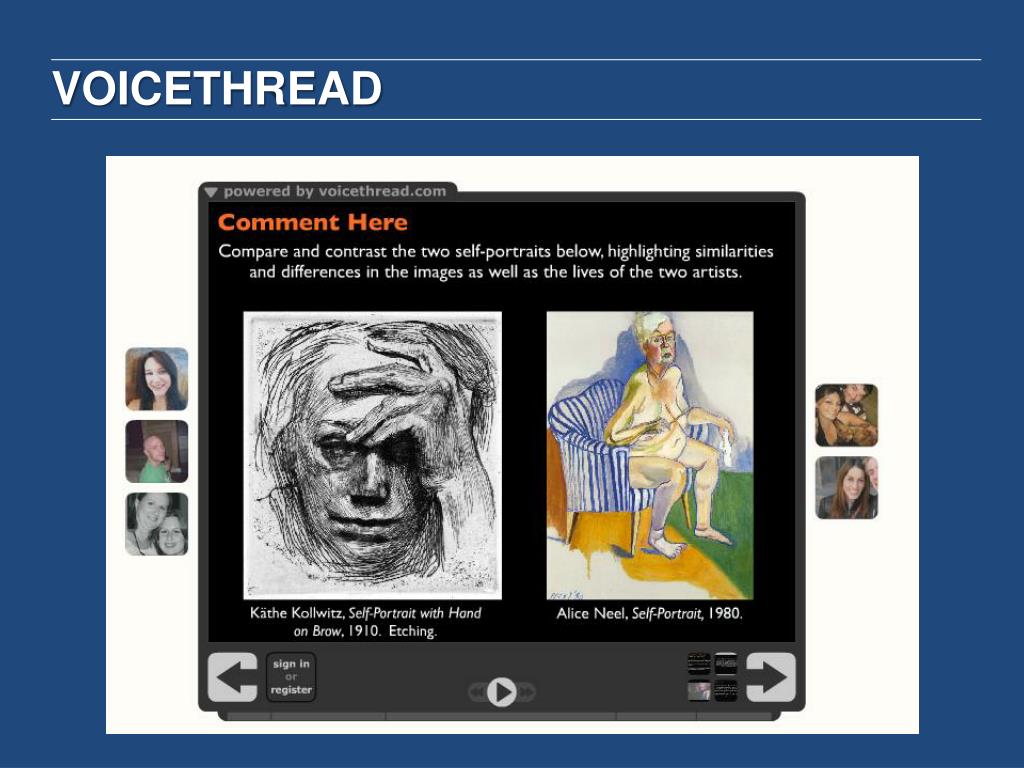Screen dimensions: 1024x768
Task: Select lower right avatar of long-haired woman
Action: click(846, 488)
